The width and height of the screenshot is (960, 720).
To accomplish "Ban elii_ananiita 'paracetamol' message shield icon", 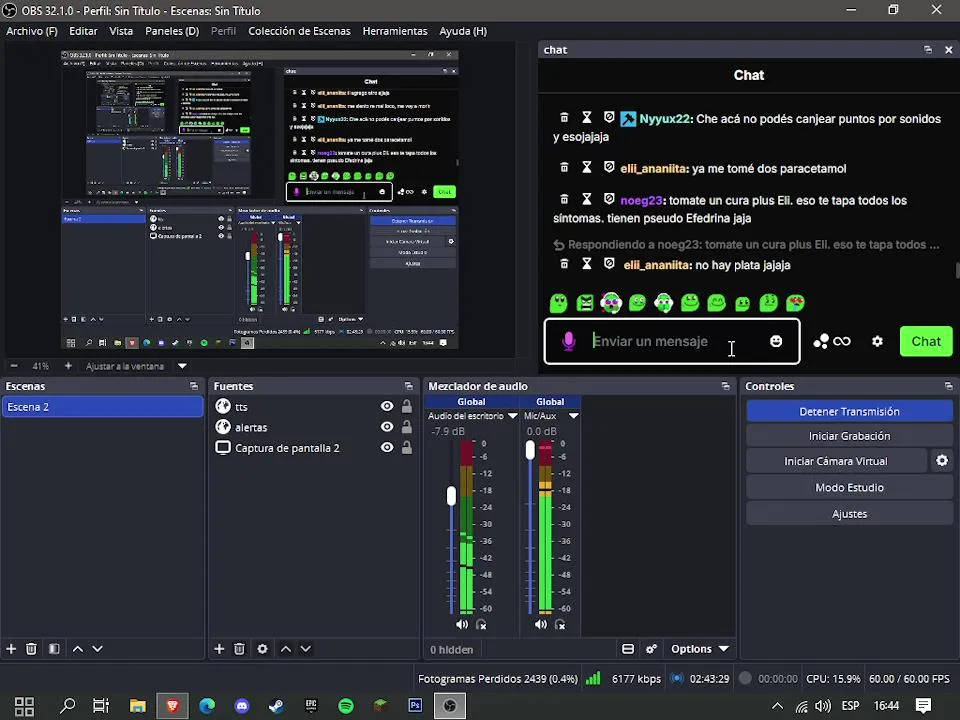I will [609, 167].
